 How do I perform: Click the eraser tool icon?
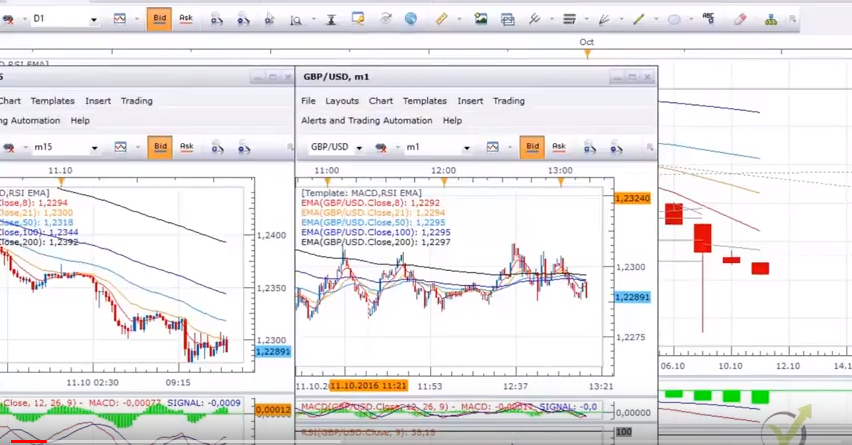pos(740,19)
